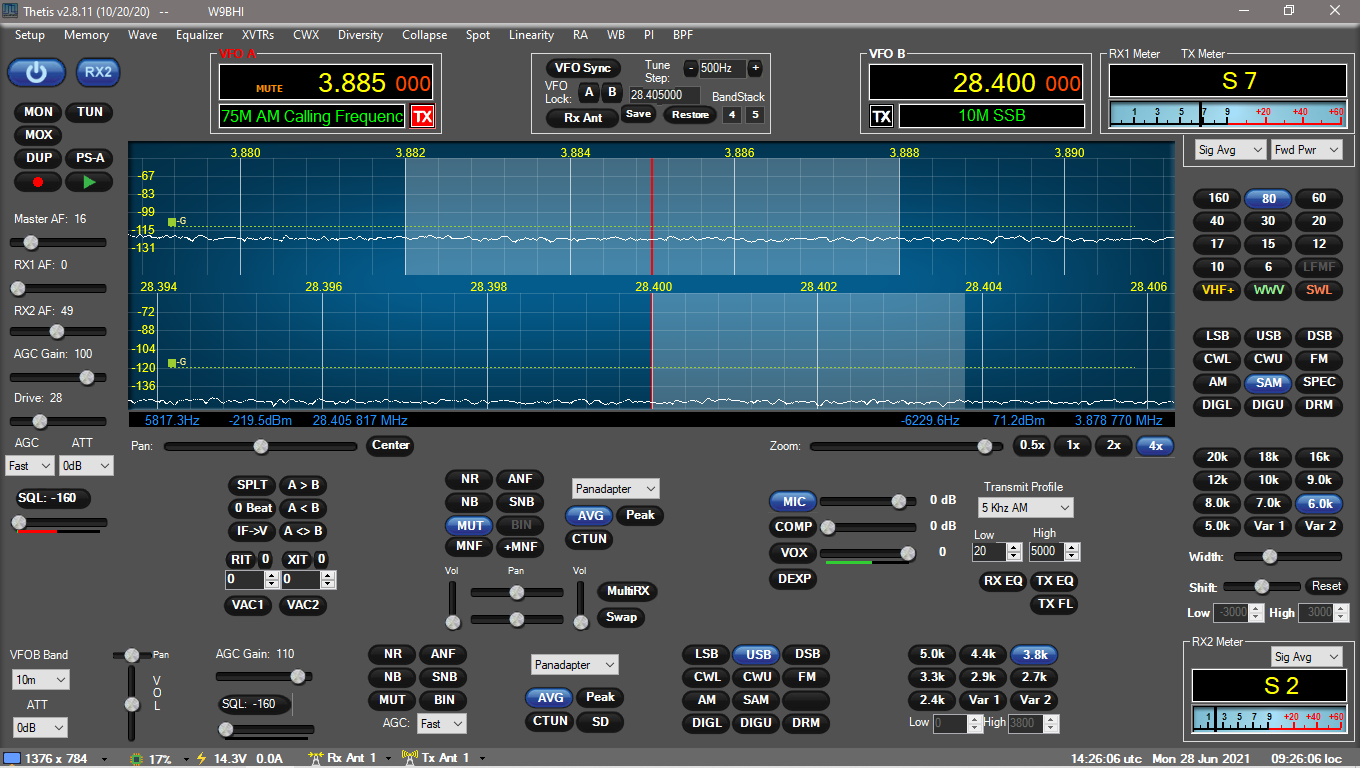1360x768 pixels.
Task: Reset filter shift with Reset button
Action: tap(1326, 586)
